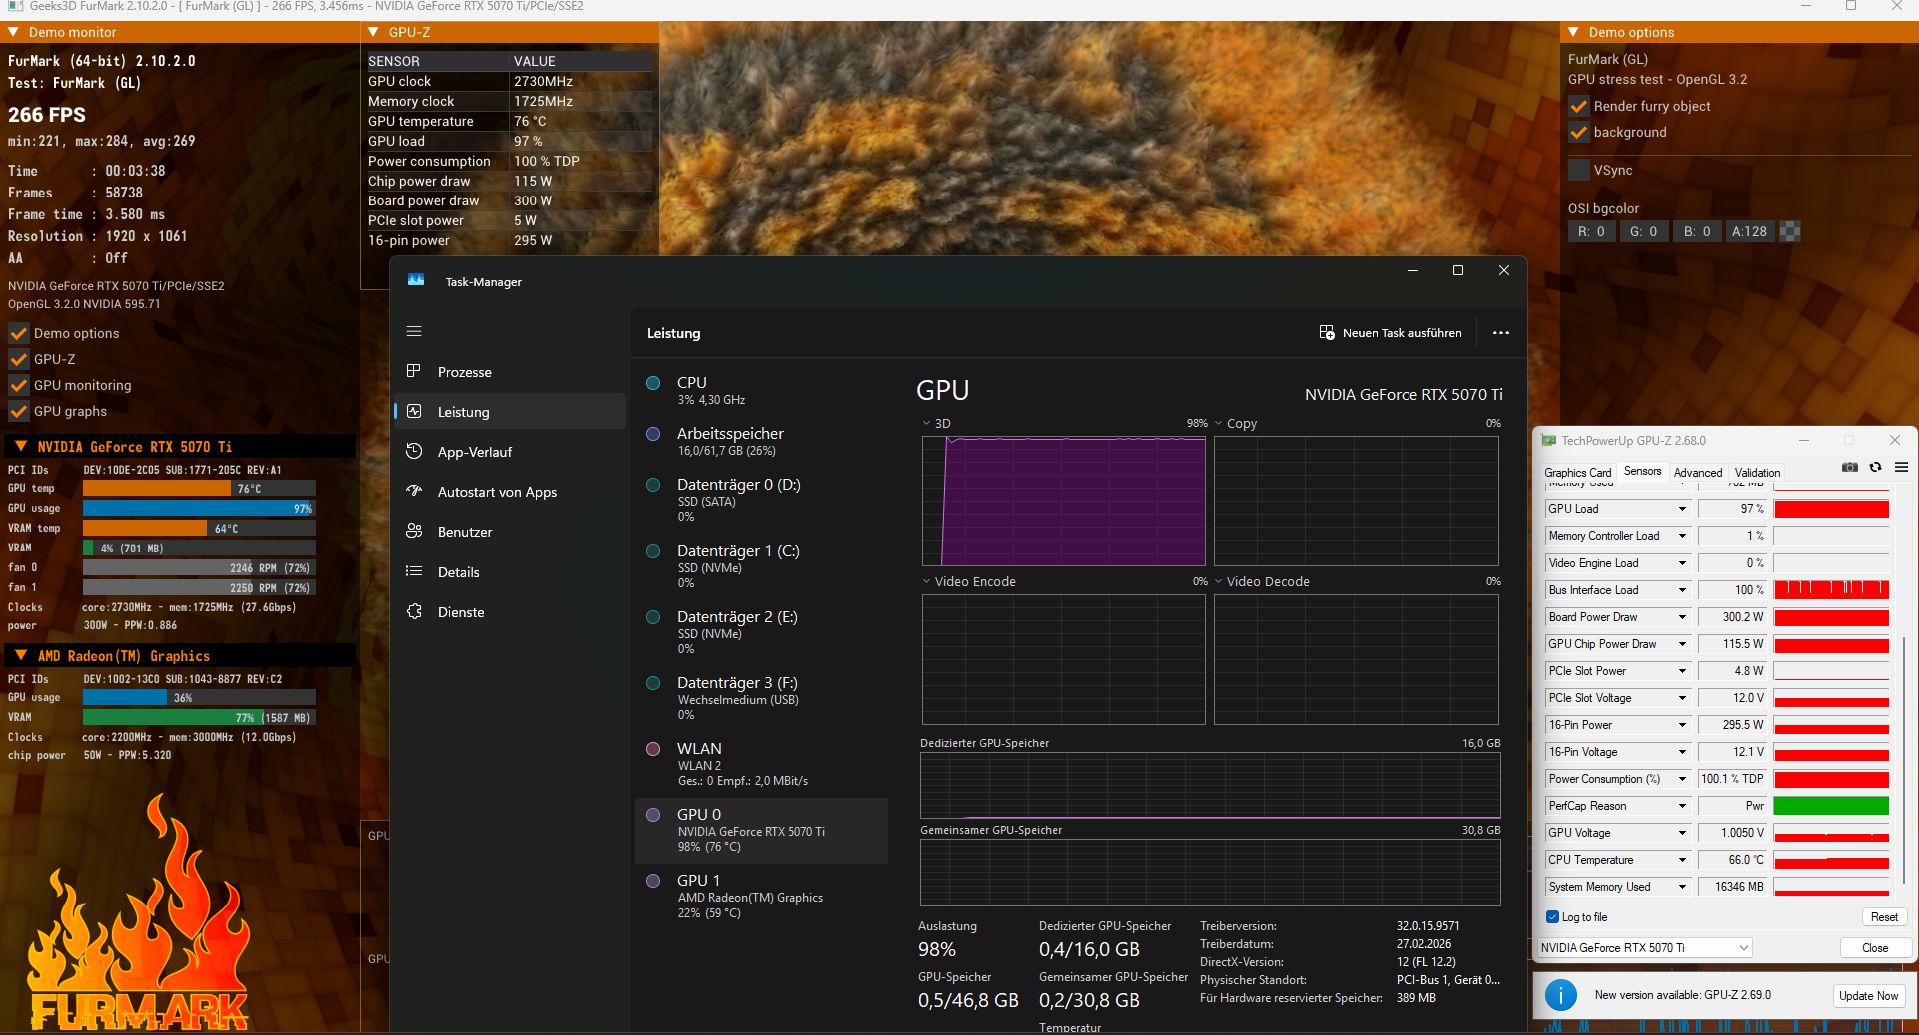Open the 3D graph engine dropdown chevron
Viewport: 1919px width, 1035px height.
927,424
